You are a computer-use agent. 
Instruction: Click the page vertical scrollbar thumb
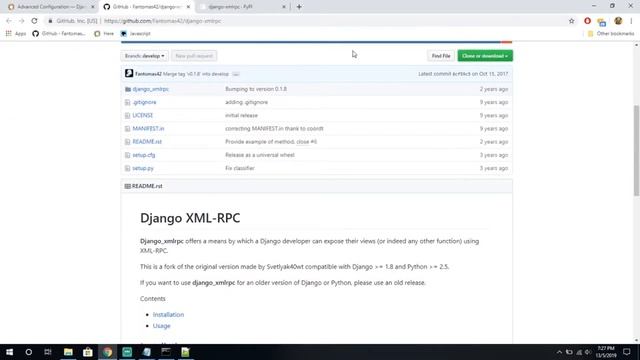[x=636, y=150]
